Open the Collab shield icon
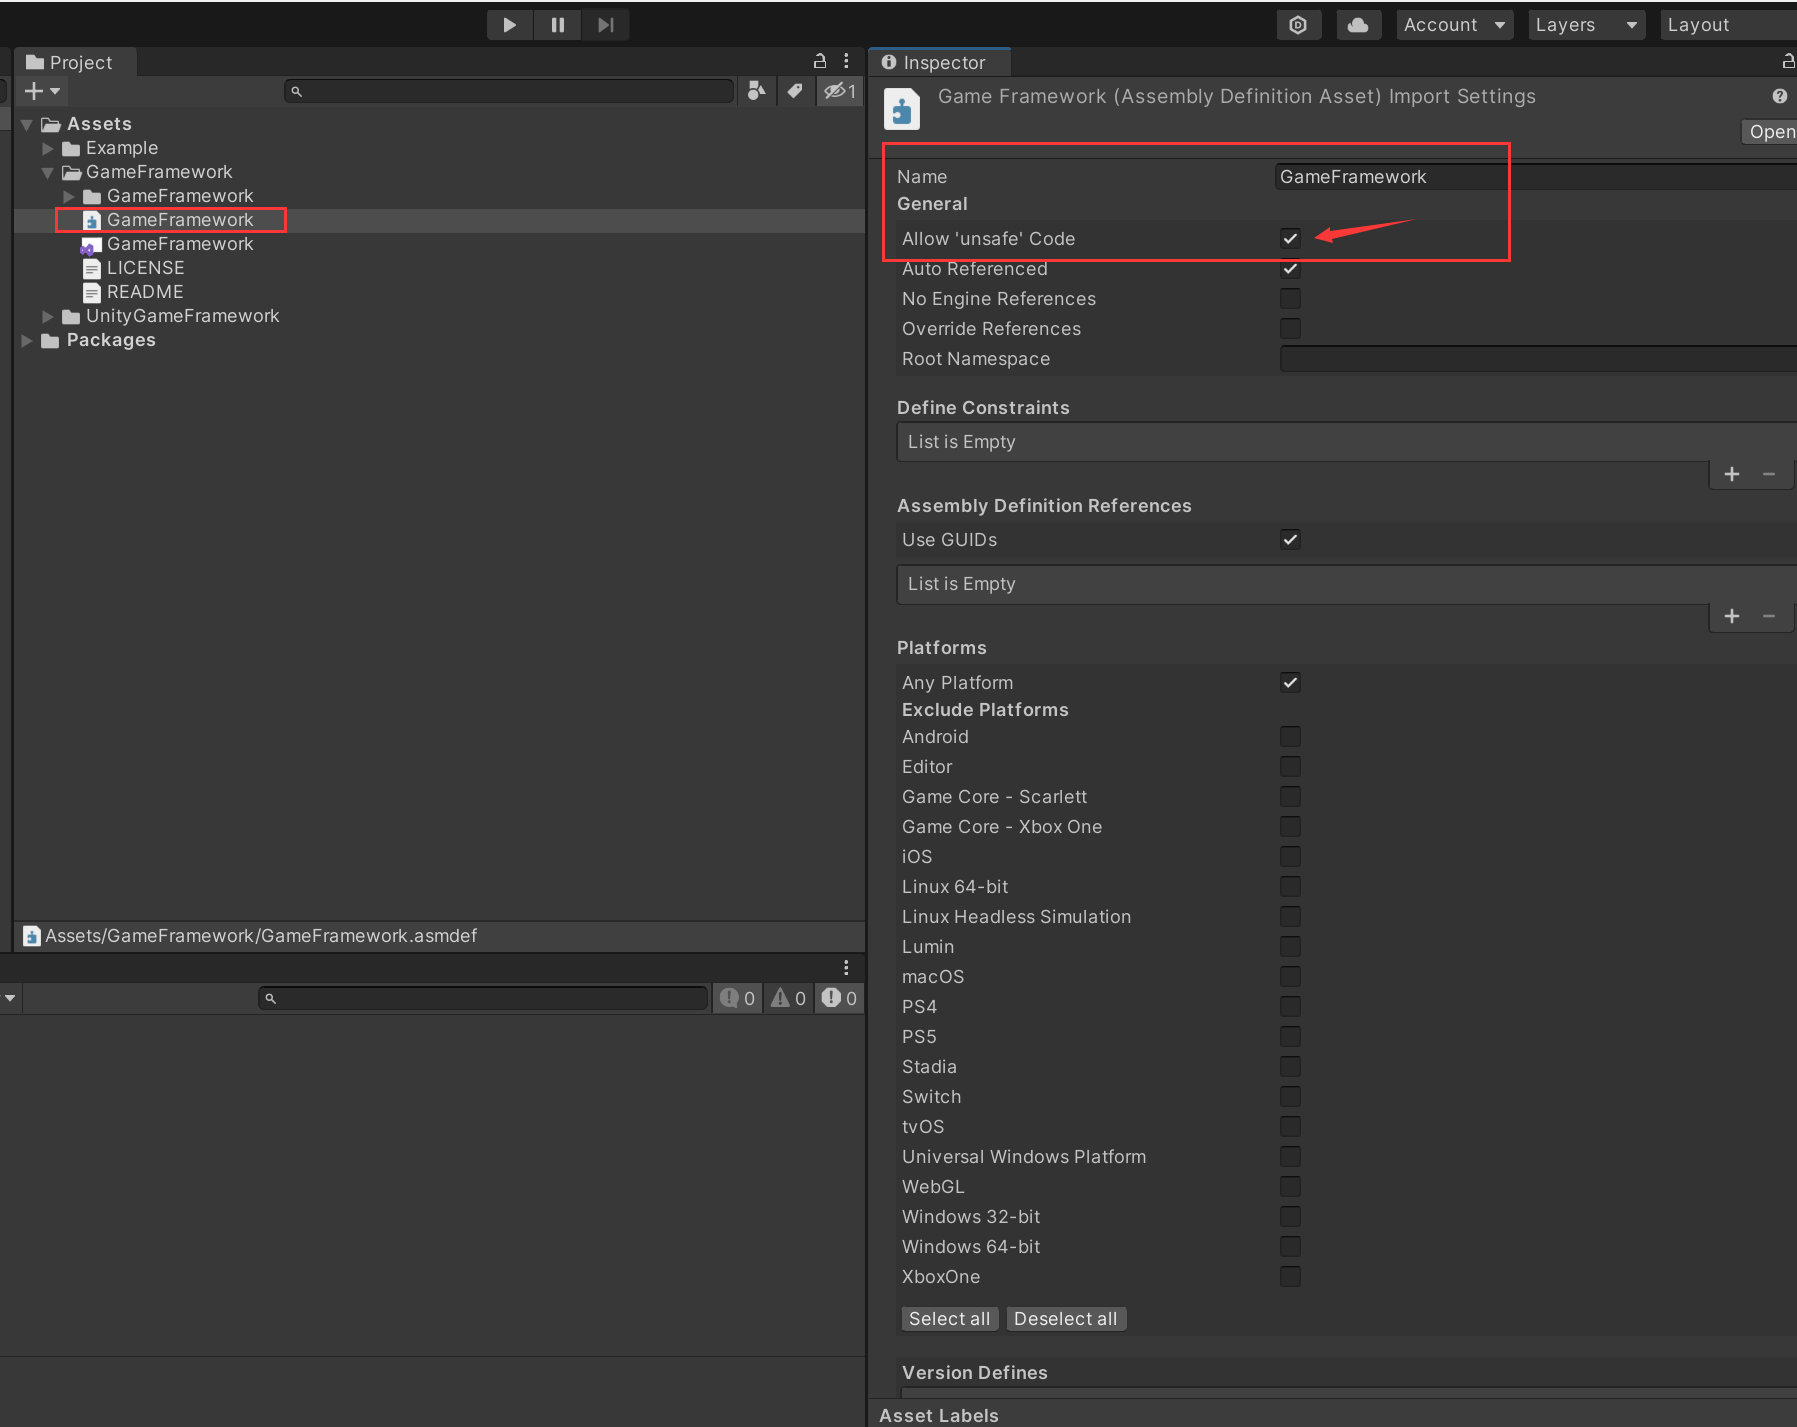The width and height of the screenshot is (1797, 1427). [x=1298, y=25]
